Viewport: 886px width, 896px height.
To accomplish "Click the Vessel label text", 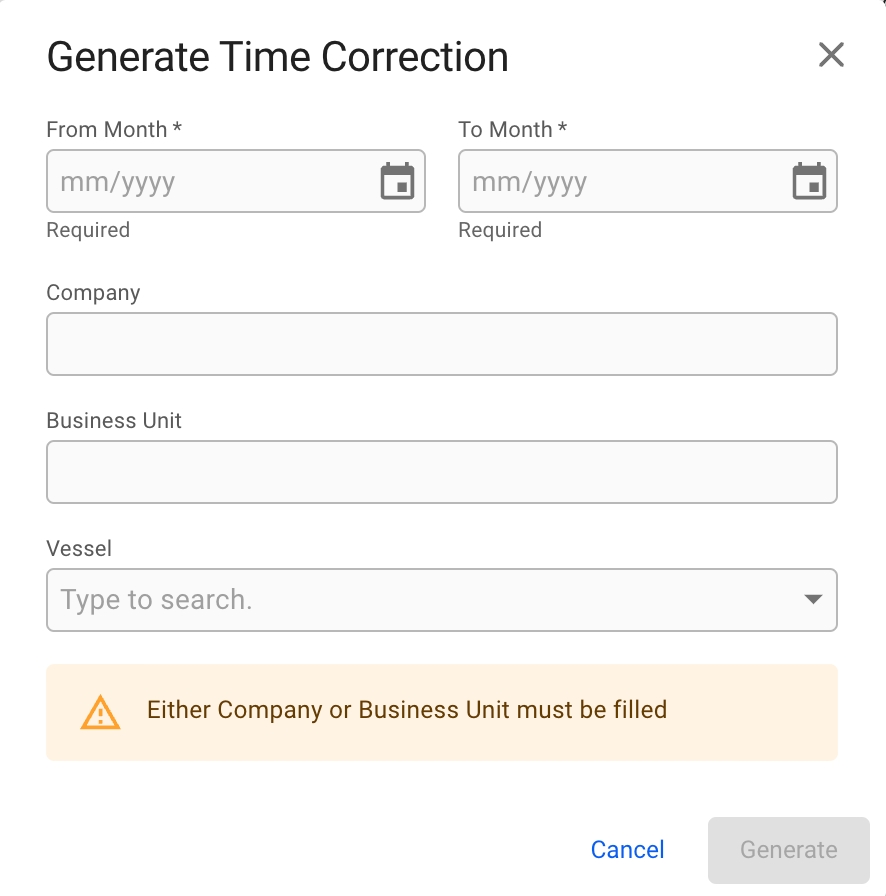I will [79, 549].
